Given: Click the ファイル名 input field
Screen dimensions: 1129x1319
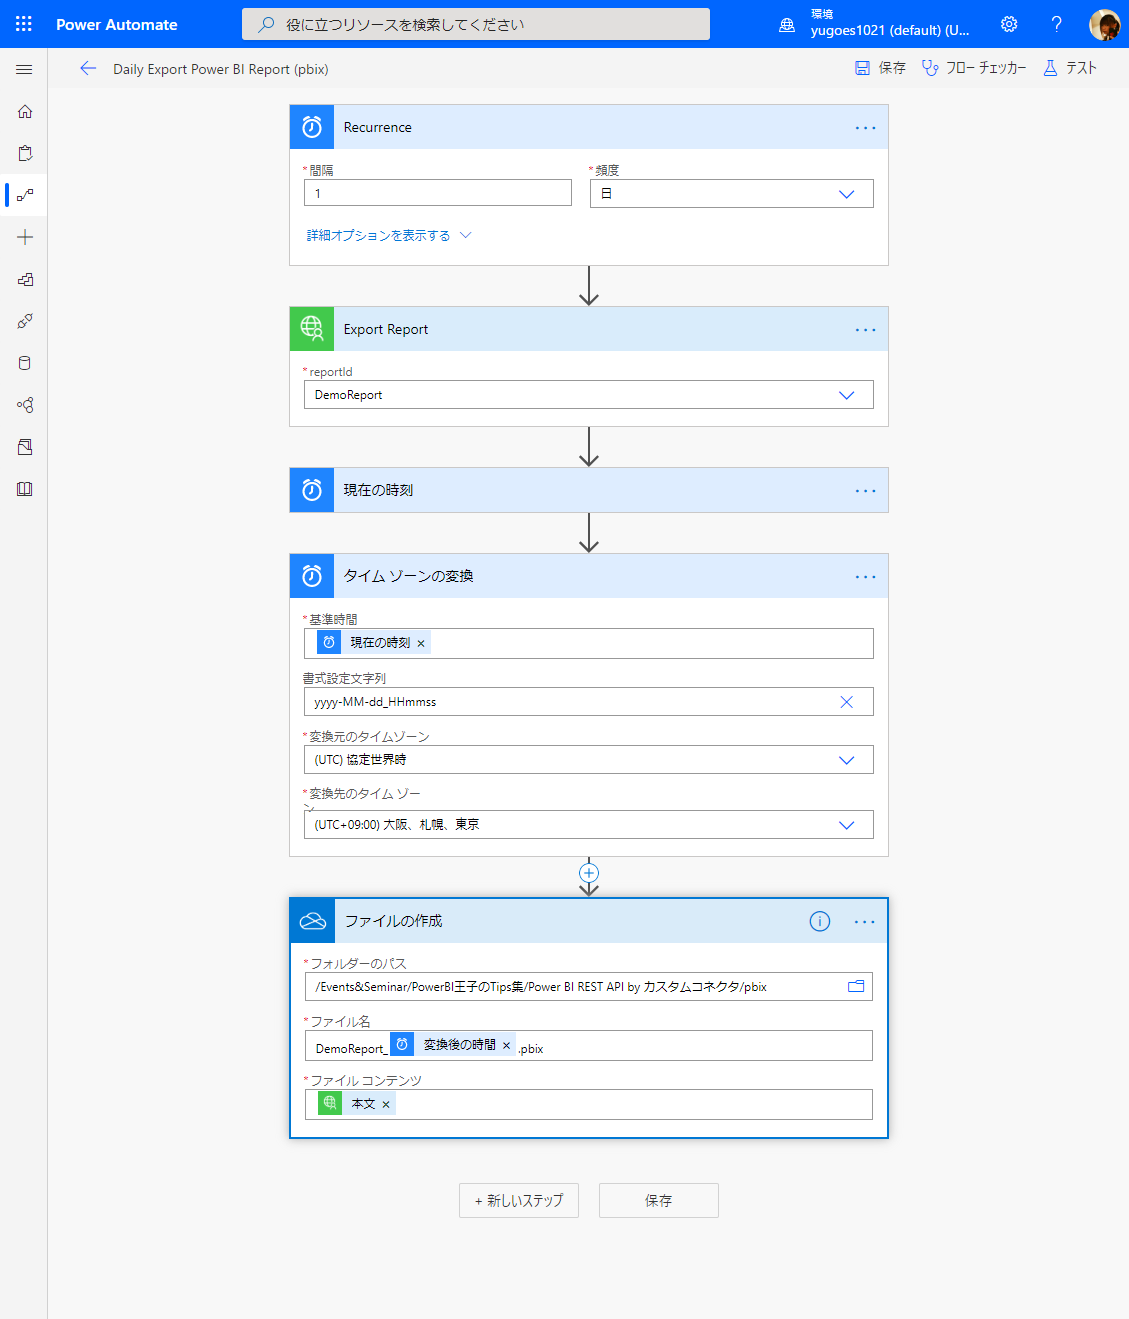Looking at the screenshot, I should (589, 1046).
